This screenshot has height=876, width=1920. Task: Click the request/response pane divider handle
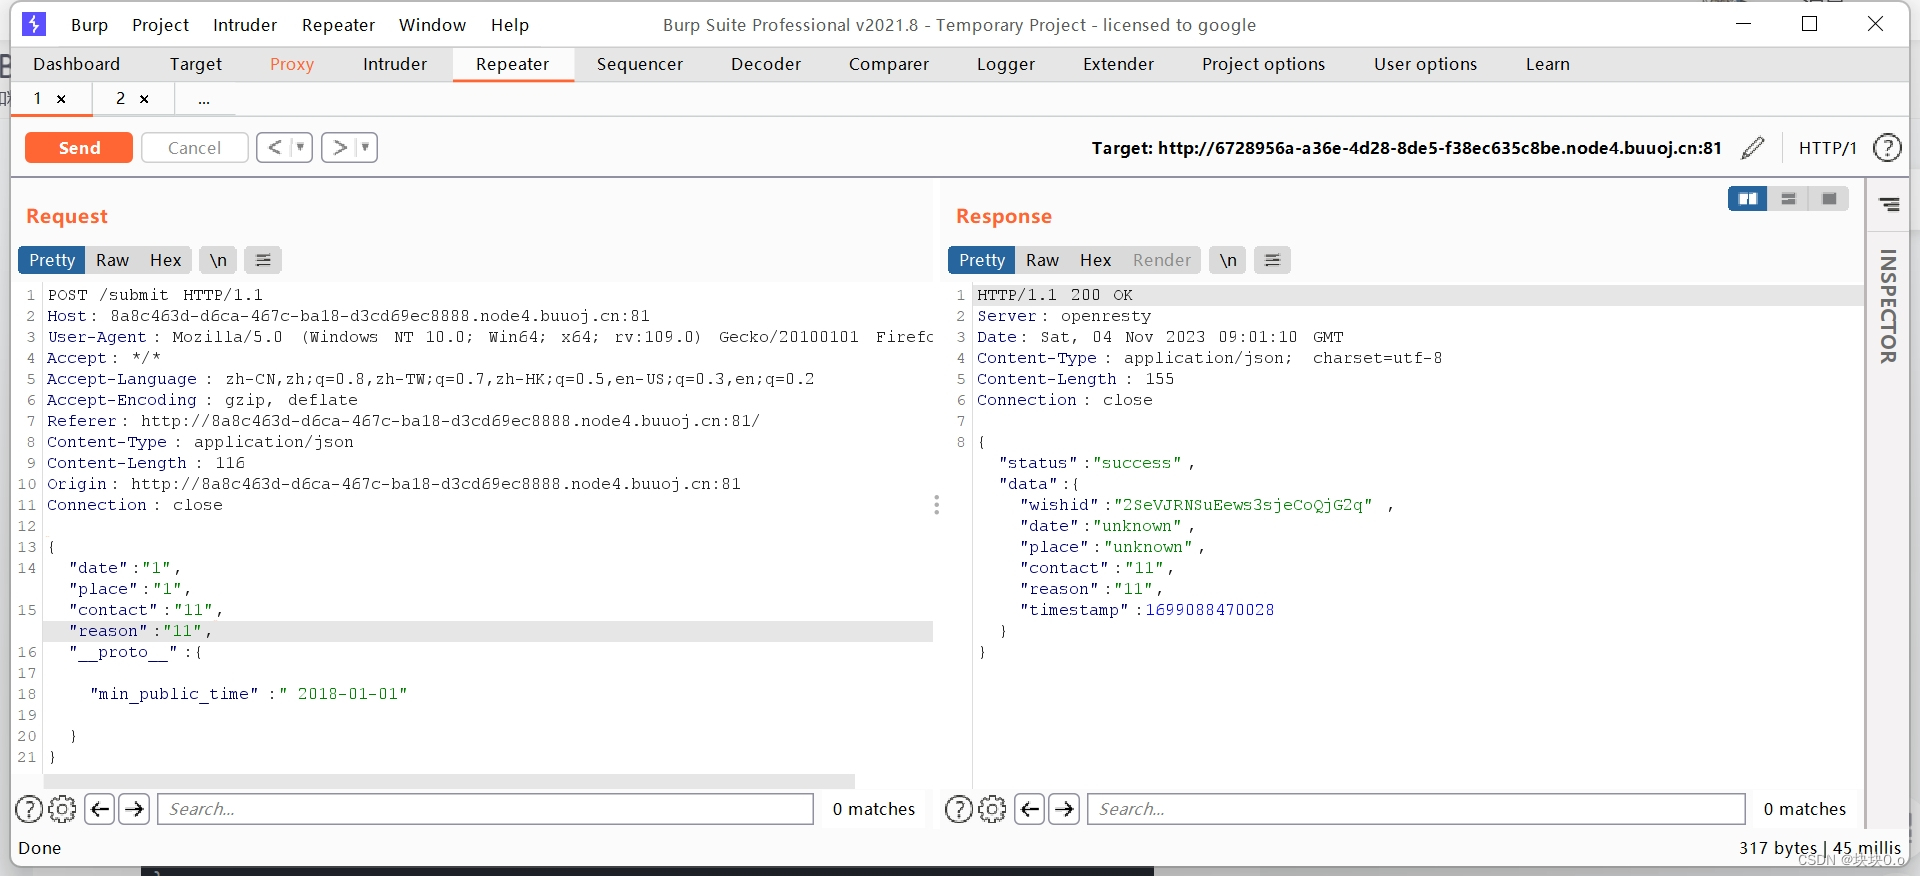click(936, 505)
